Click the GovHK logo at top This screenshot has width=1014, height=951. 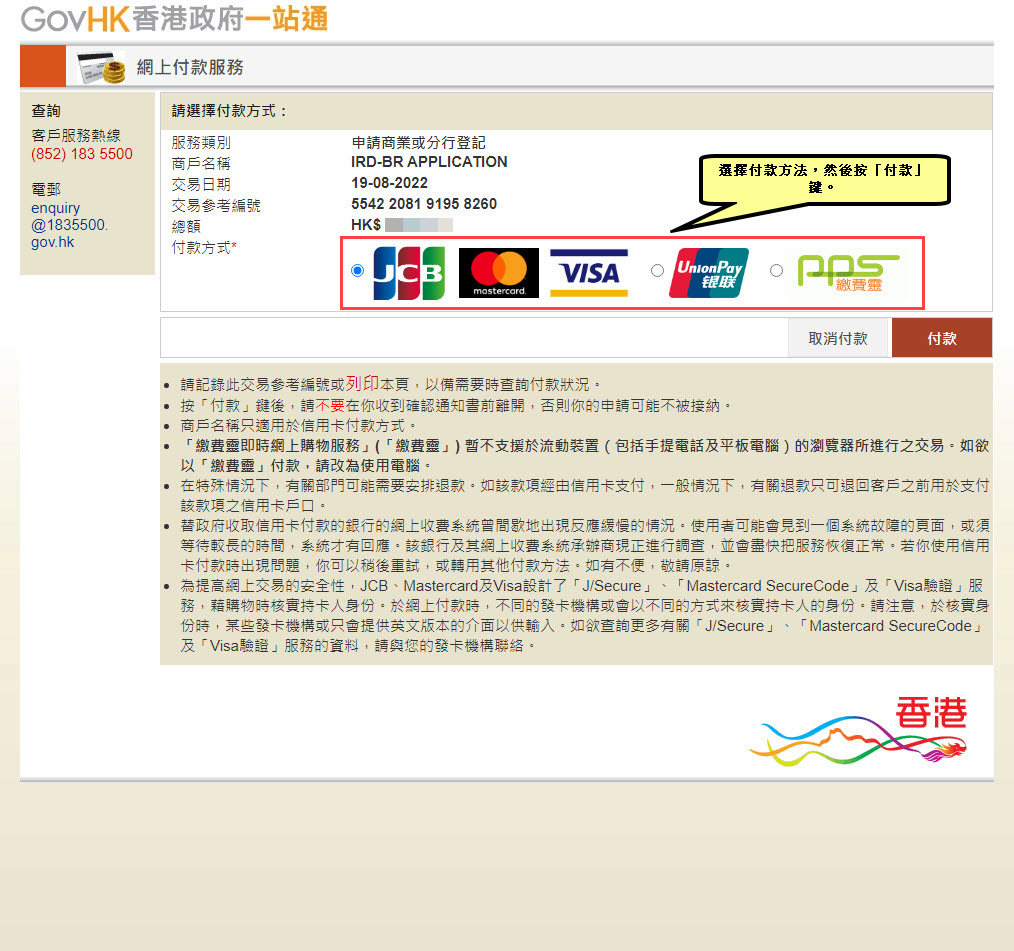click(174, 19)
